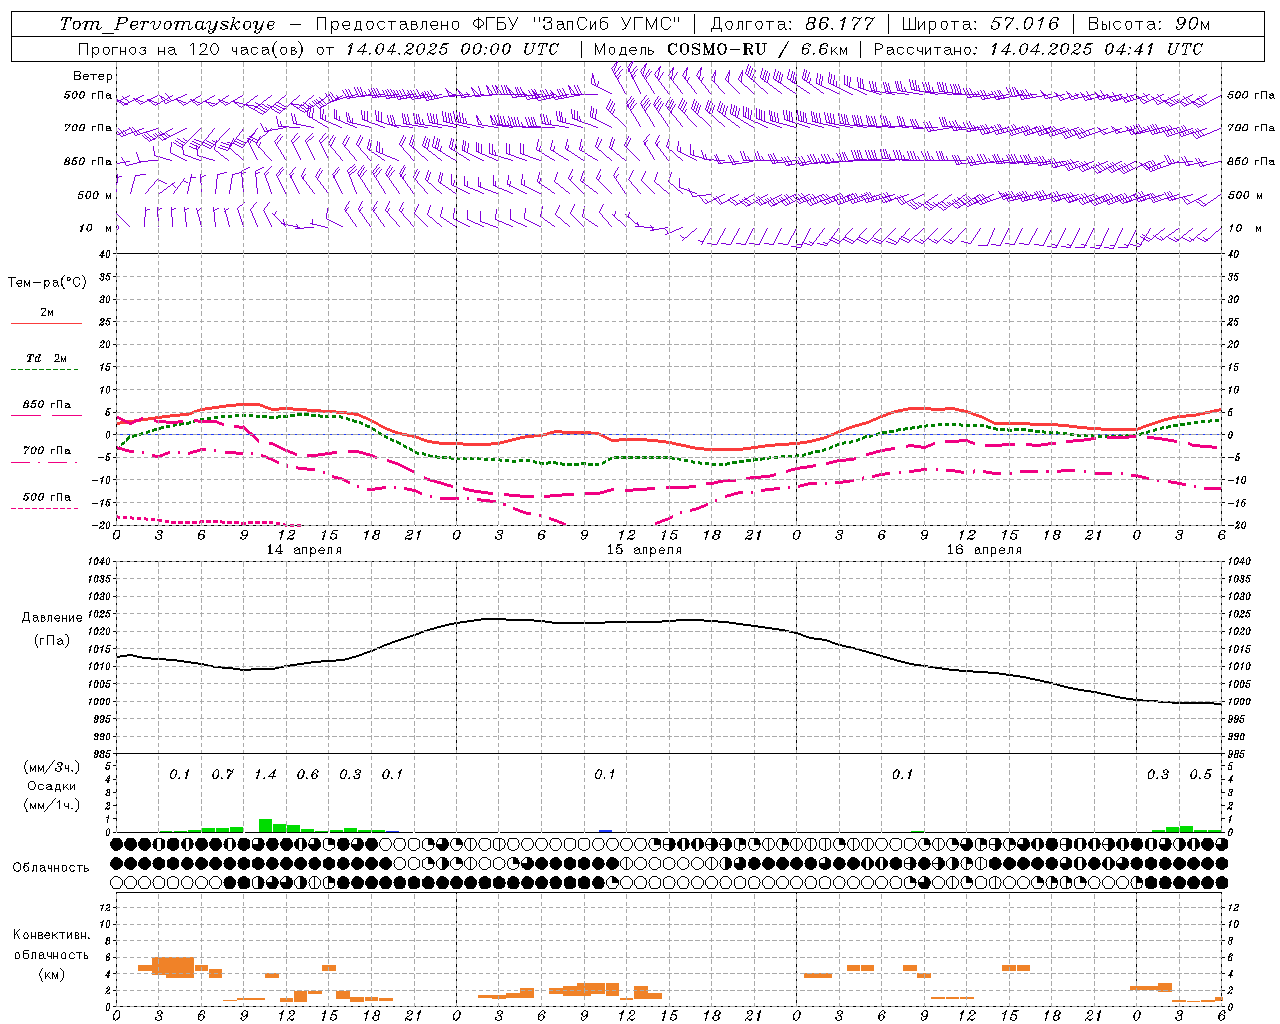Click the Облачность cloud cover label
This screenshot has width=1280, height=1024.
click(x=50, y=868)
